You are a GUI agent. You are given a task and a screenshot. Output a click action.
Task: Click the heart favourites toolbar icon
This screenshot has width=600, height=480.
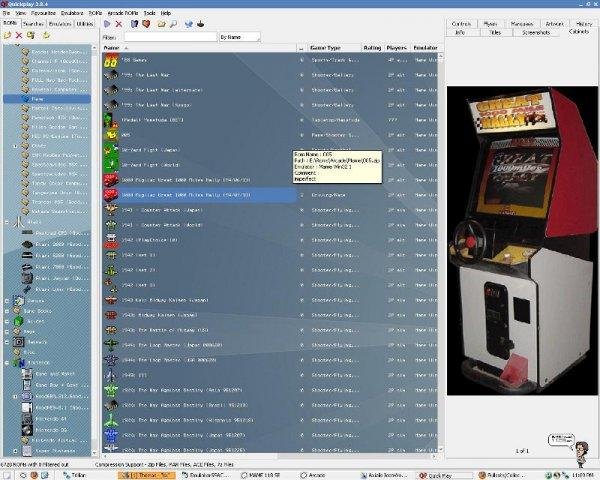click(x=146, y=24)
